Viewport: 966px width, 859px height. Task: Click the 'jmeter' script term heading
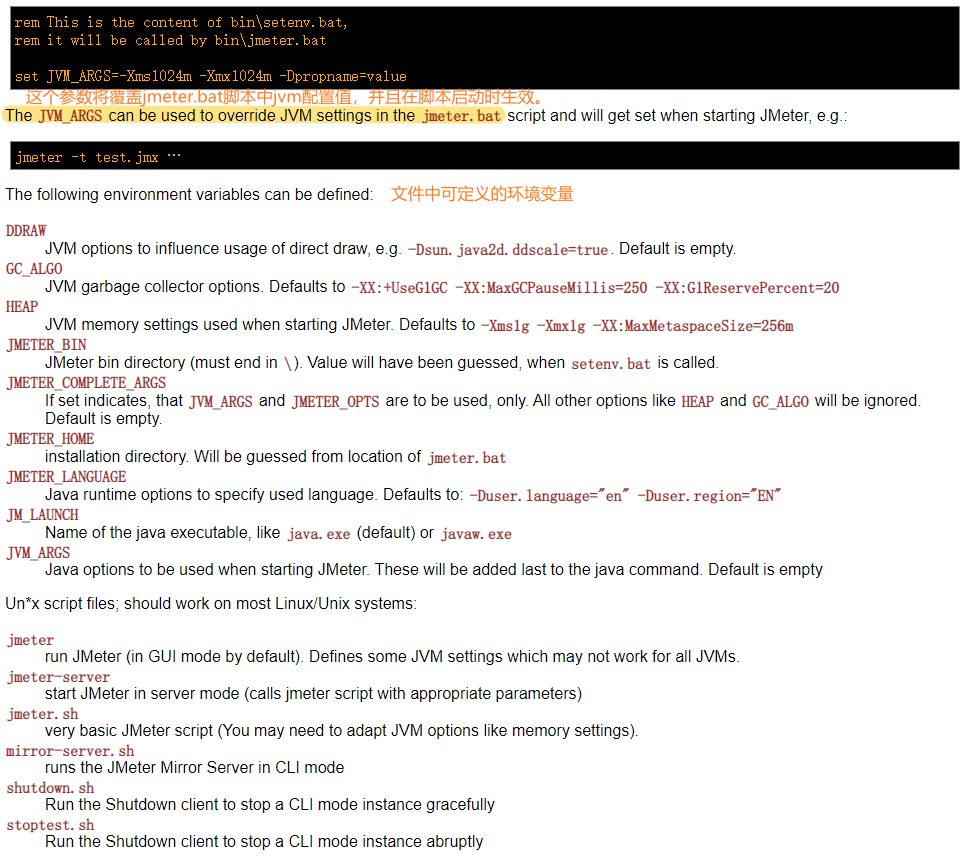(31, 641)
